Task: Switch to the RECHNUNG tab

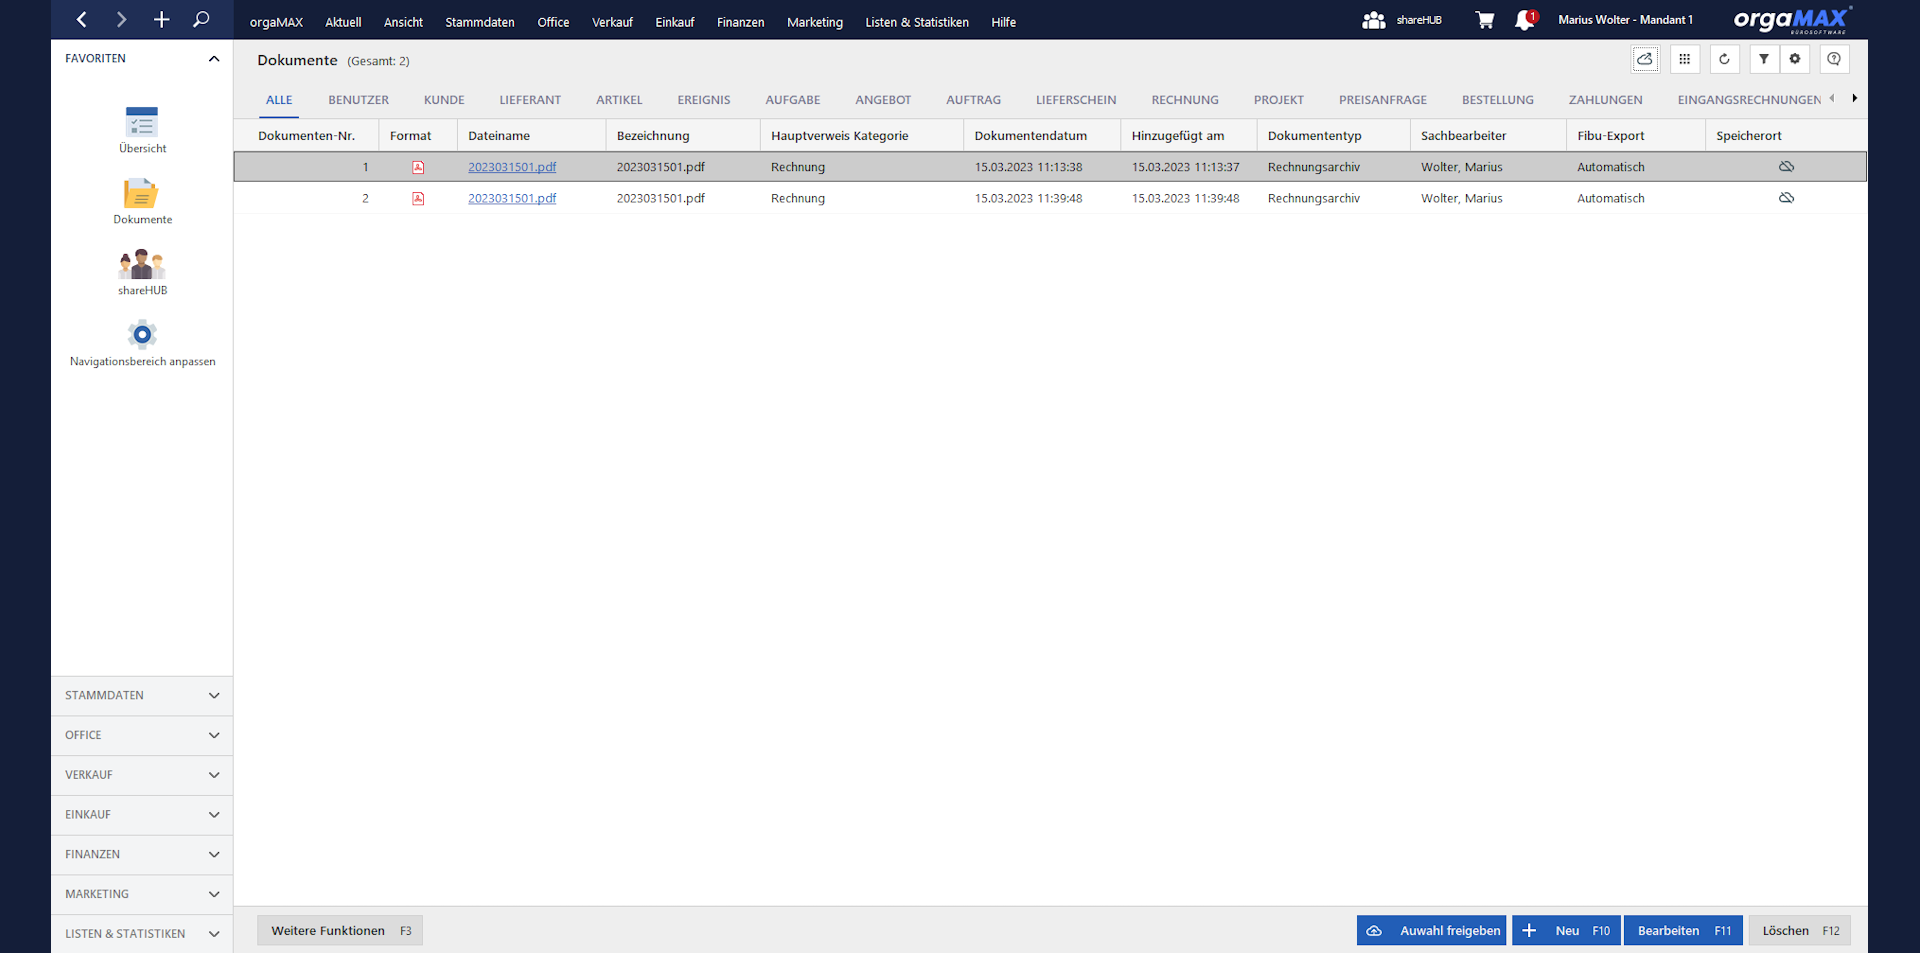Action: [x=1184, y=100]
